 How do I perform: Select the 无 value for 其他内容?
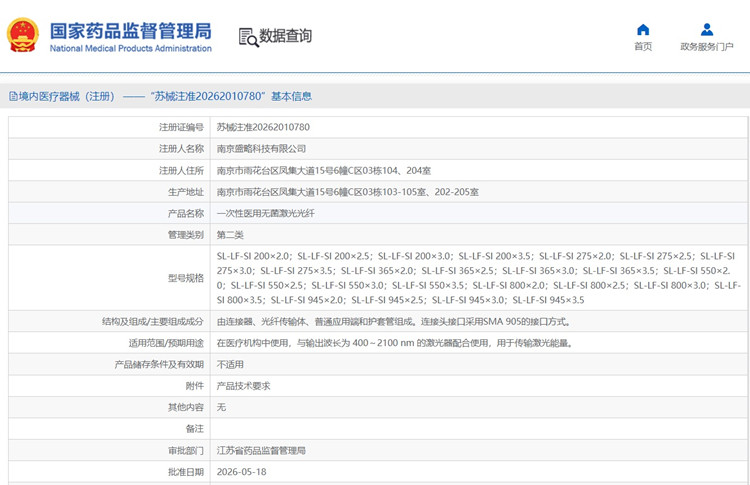[x=221, y=407]
